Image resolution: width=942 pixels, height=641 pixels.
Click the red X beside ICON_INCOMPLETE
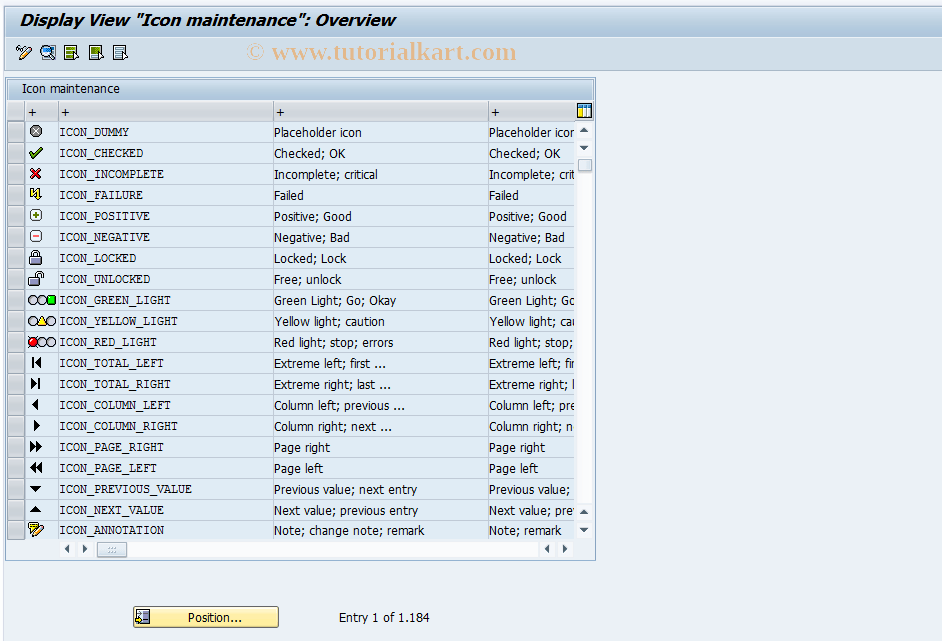coord(38,174)
